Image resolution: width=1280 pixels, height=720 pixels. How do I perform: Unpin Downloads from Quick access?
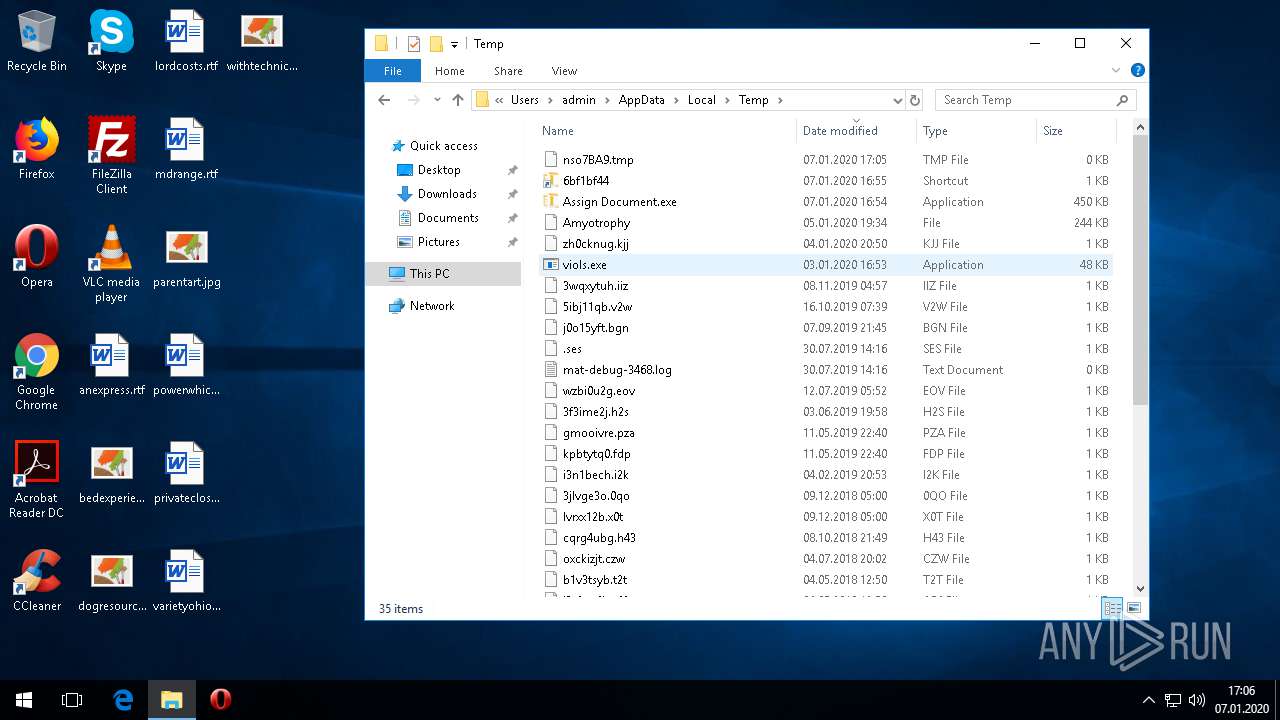(512, 194)
